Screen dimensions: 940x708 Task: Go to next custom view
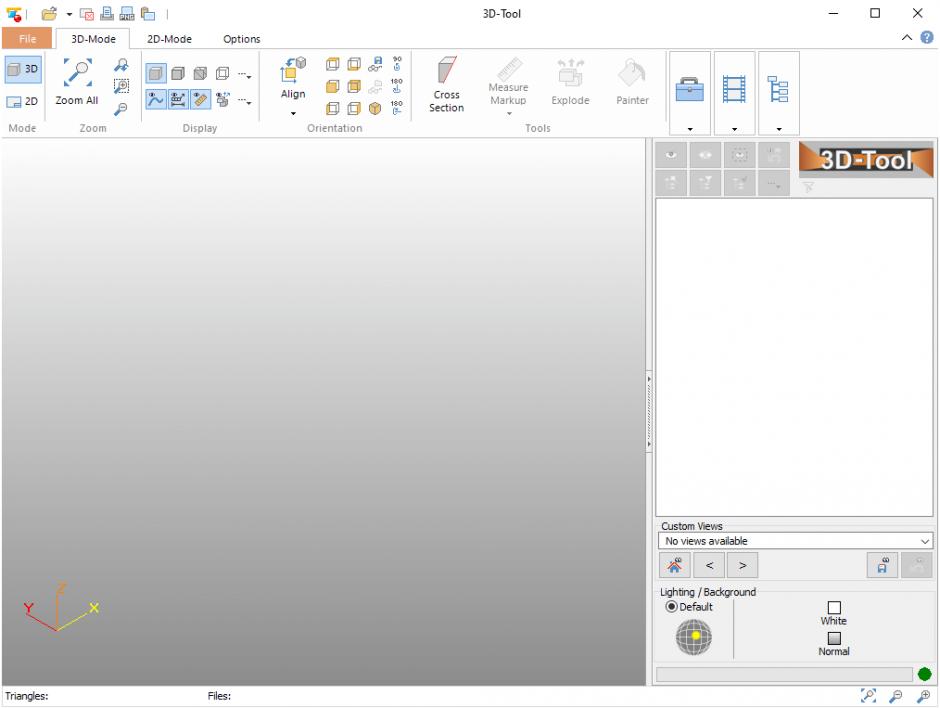[x=742, y=565]
